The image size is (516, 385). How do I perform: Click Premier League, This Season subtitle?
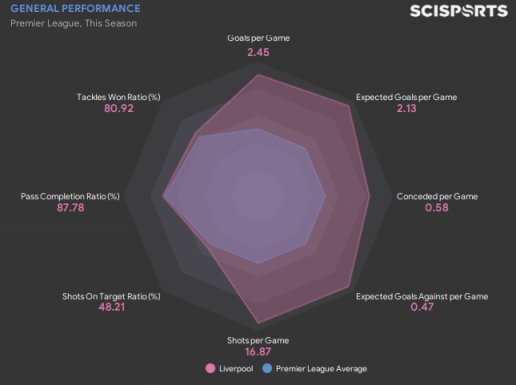click(73, 23)
